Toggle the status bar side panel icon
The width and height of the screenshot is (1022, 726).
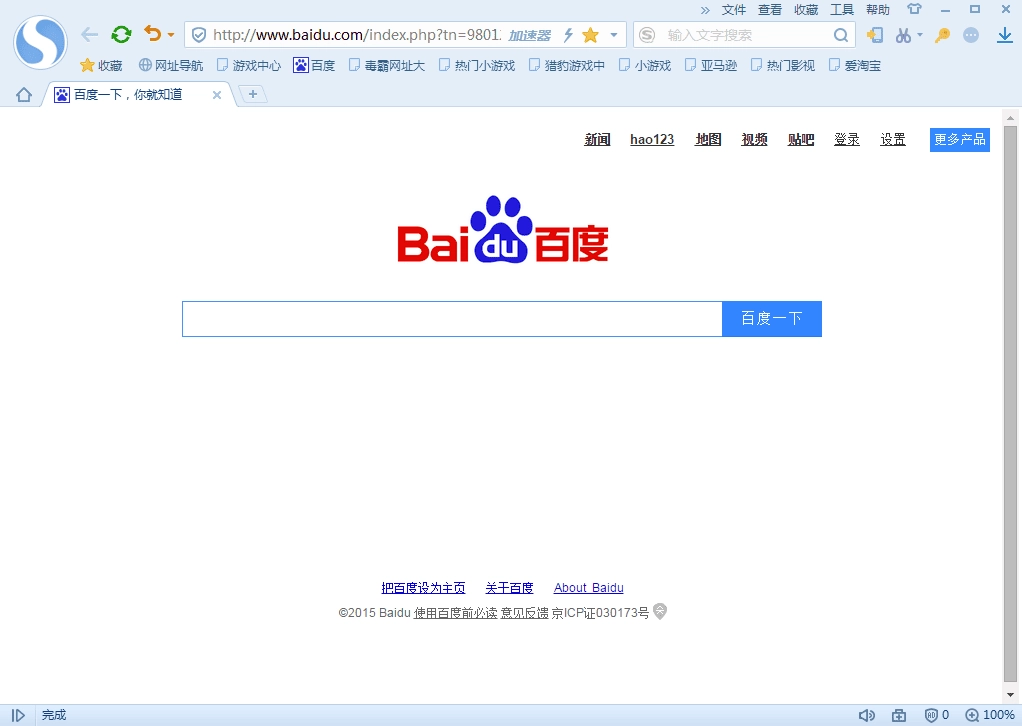pyautogui.click(x=18, y=716)
